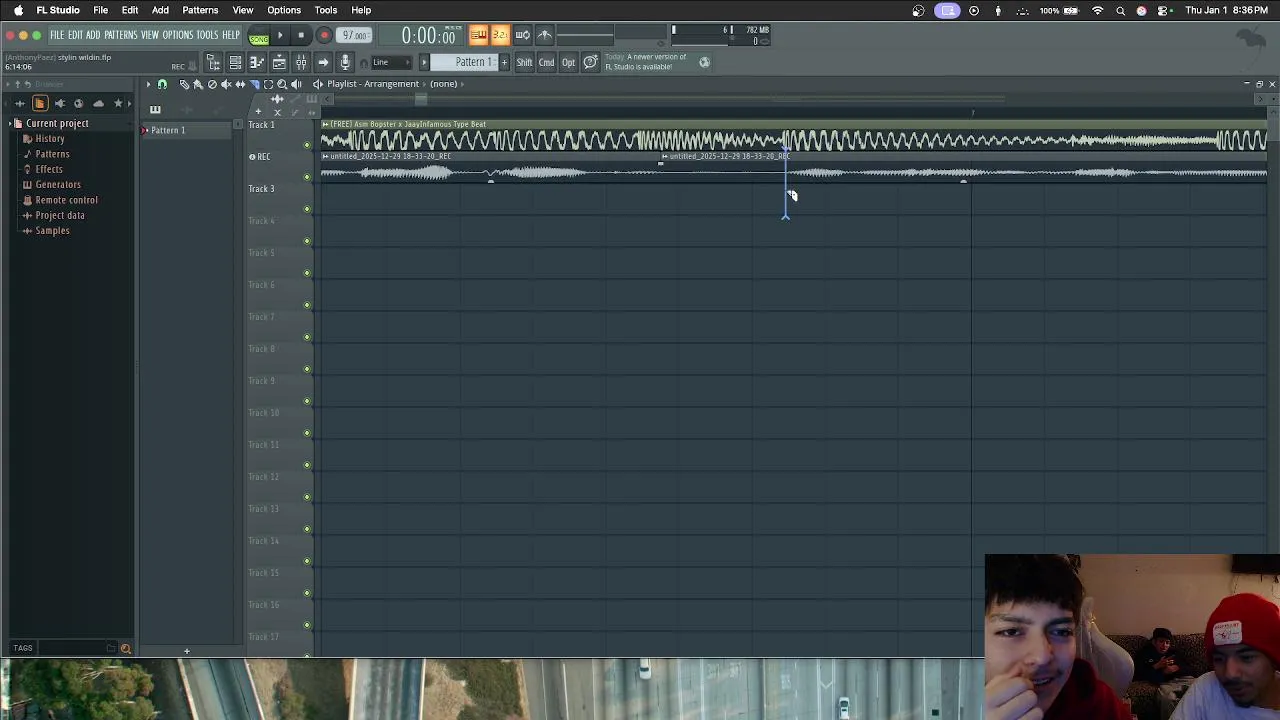Screen dimensions: 1280x720
Task: Open the globe online content browser tab
Action: [x=79, y=104]
